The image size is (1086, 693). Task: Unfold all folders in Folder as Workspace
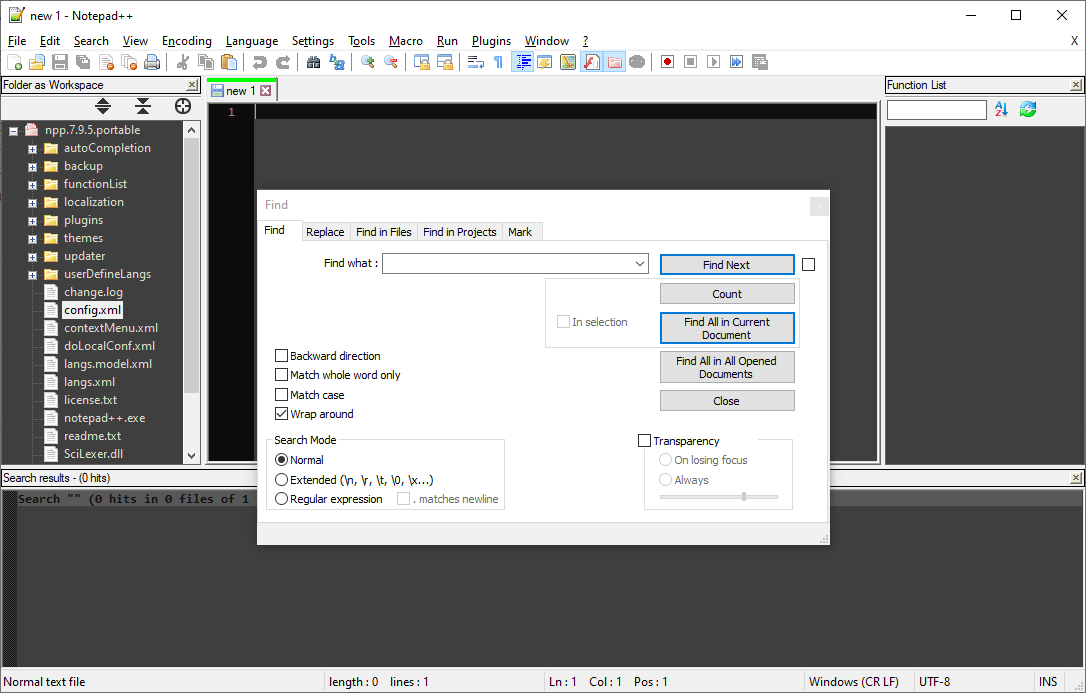(x=103, y=106)
